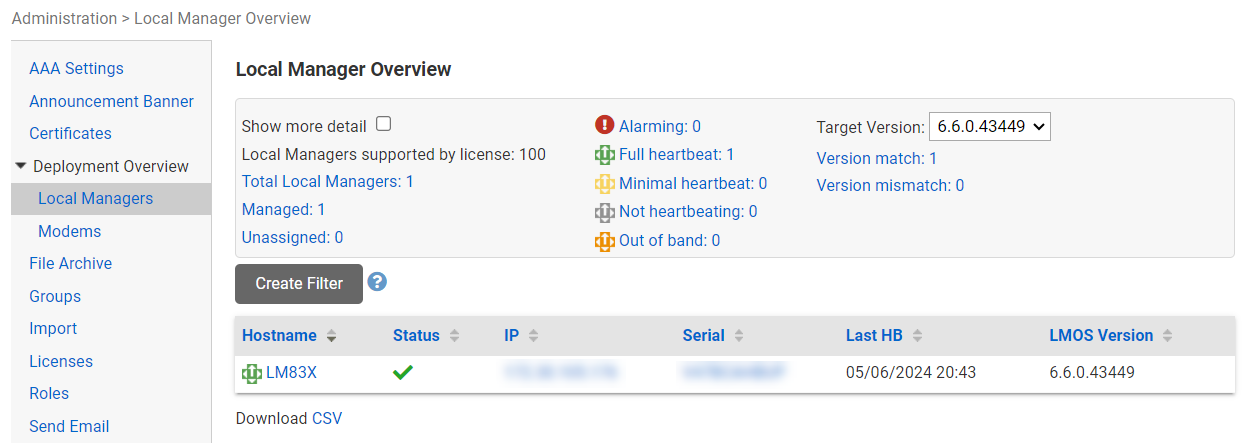Click the orange Out of band icon
The height and width of the screenshot is (443, 1246).
pyautogui.click(x=604, y=241)
